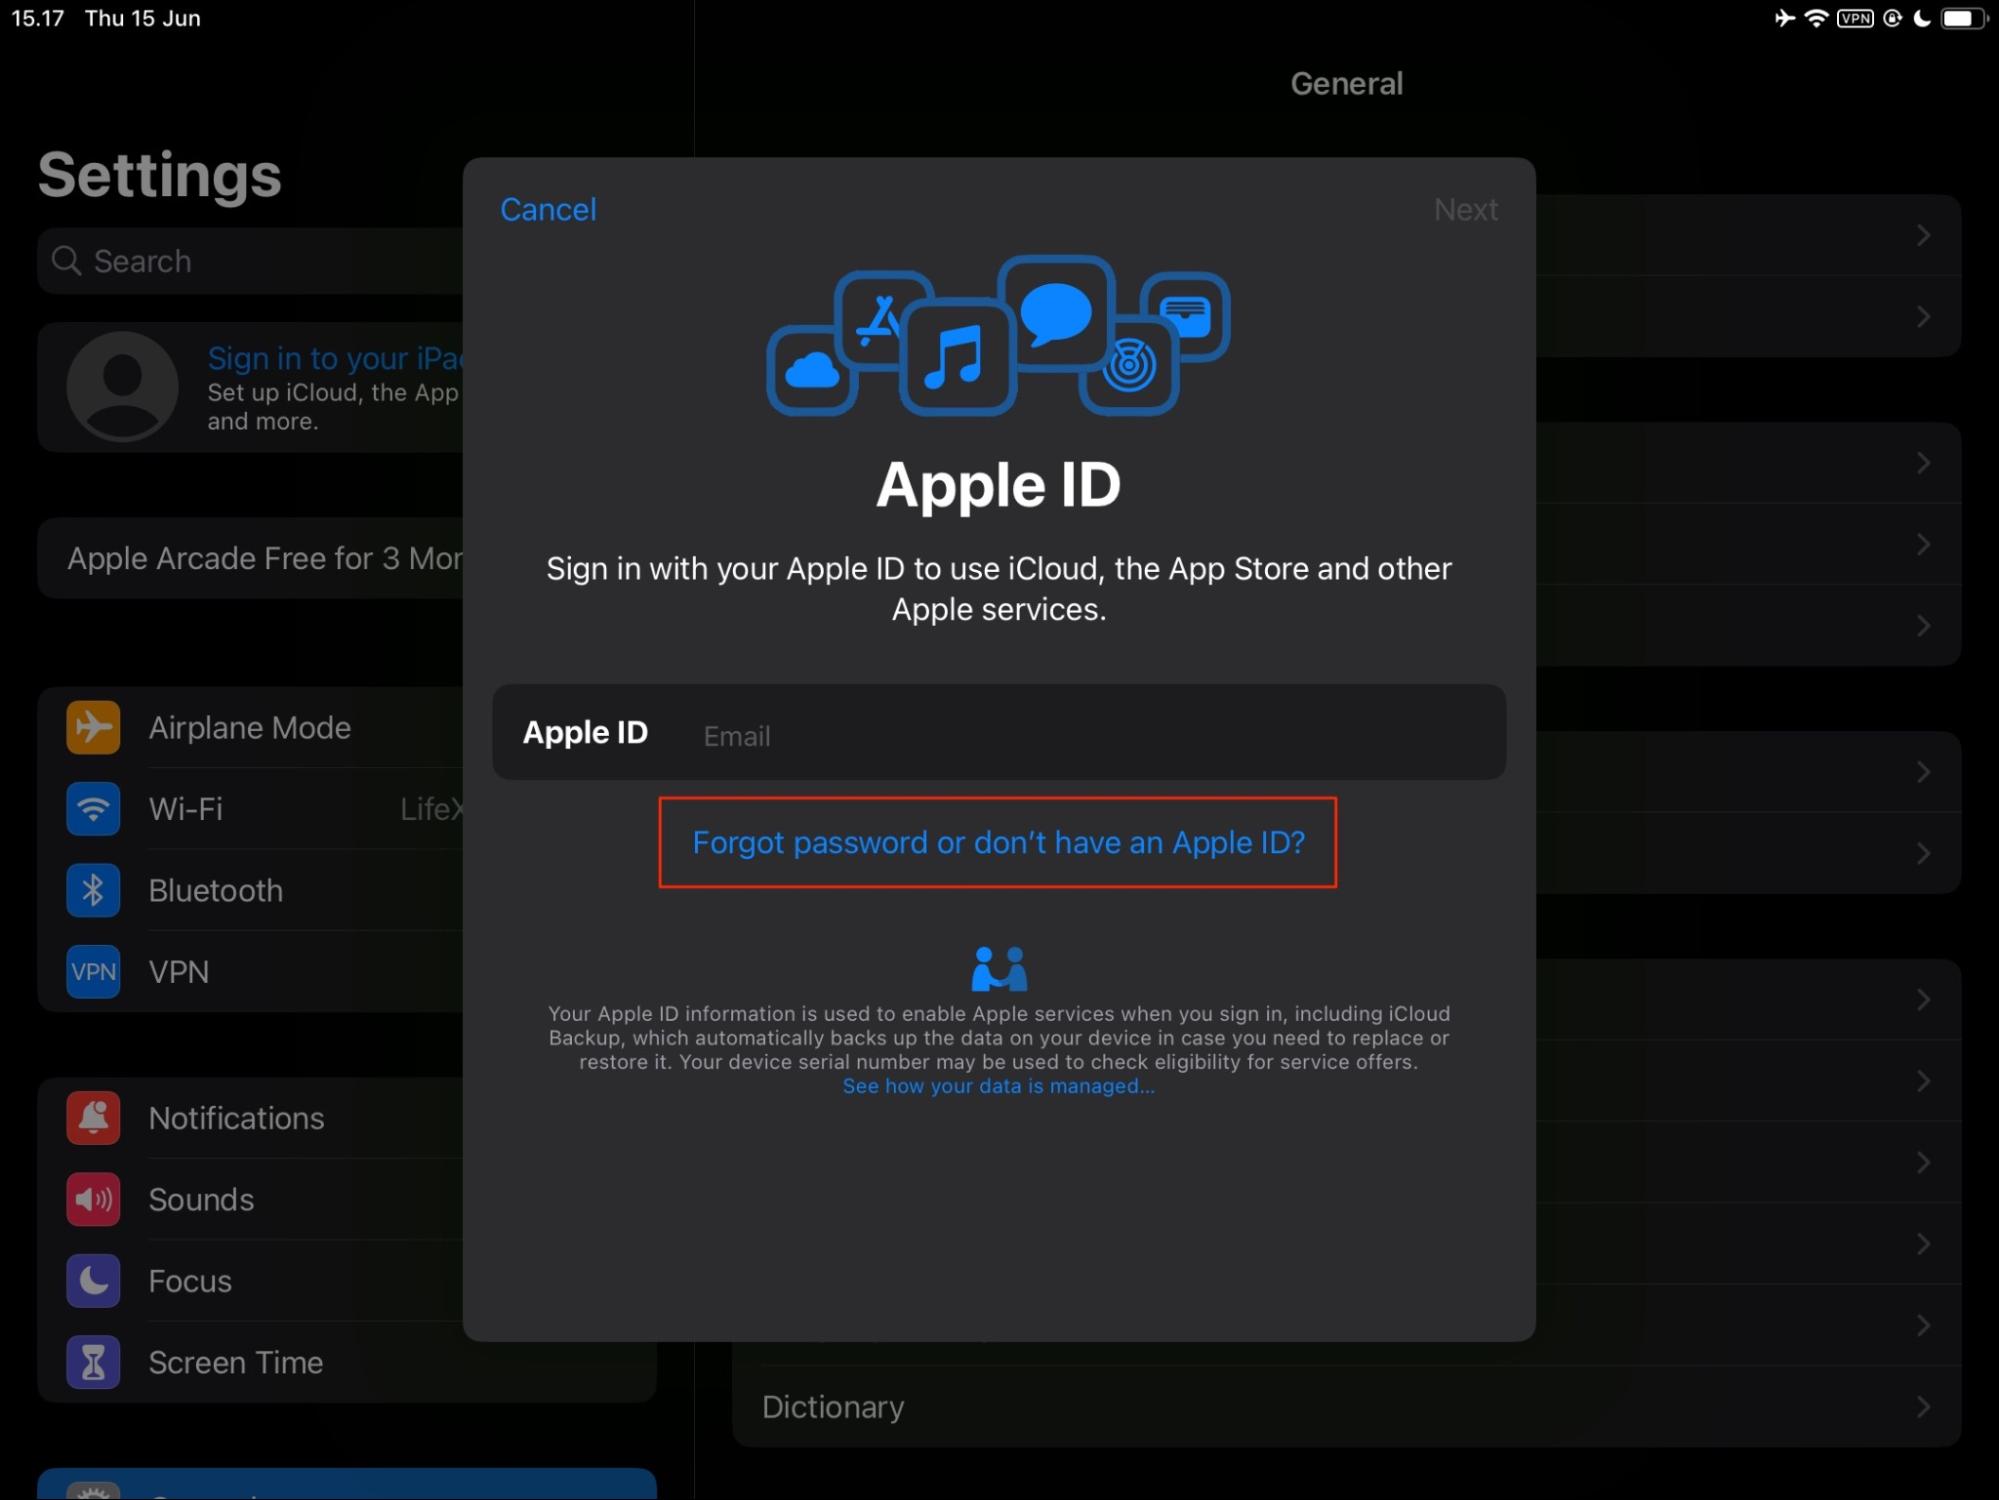Tap the Screen Time hourglass icon
Image resolution: width=1999 pixels, height=1500 pixels.
pos(93,1362)
